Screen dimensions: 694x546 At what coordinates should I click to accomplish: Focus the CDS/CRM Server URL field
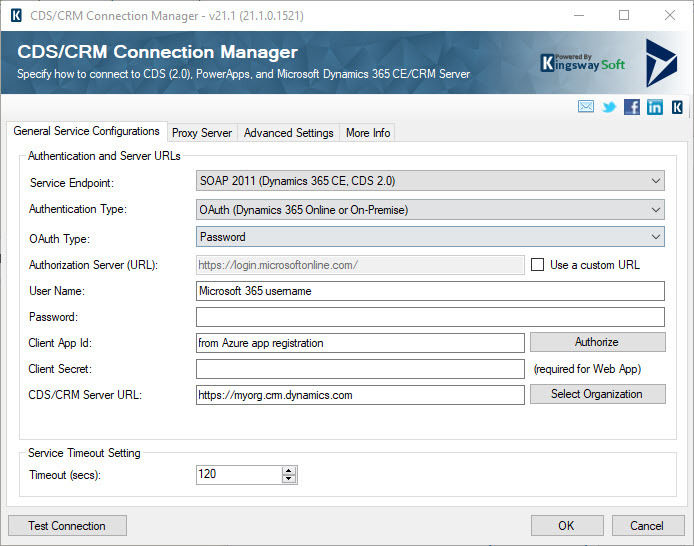point(360,395)
